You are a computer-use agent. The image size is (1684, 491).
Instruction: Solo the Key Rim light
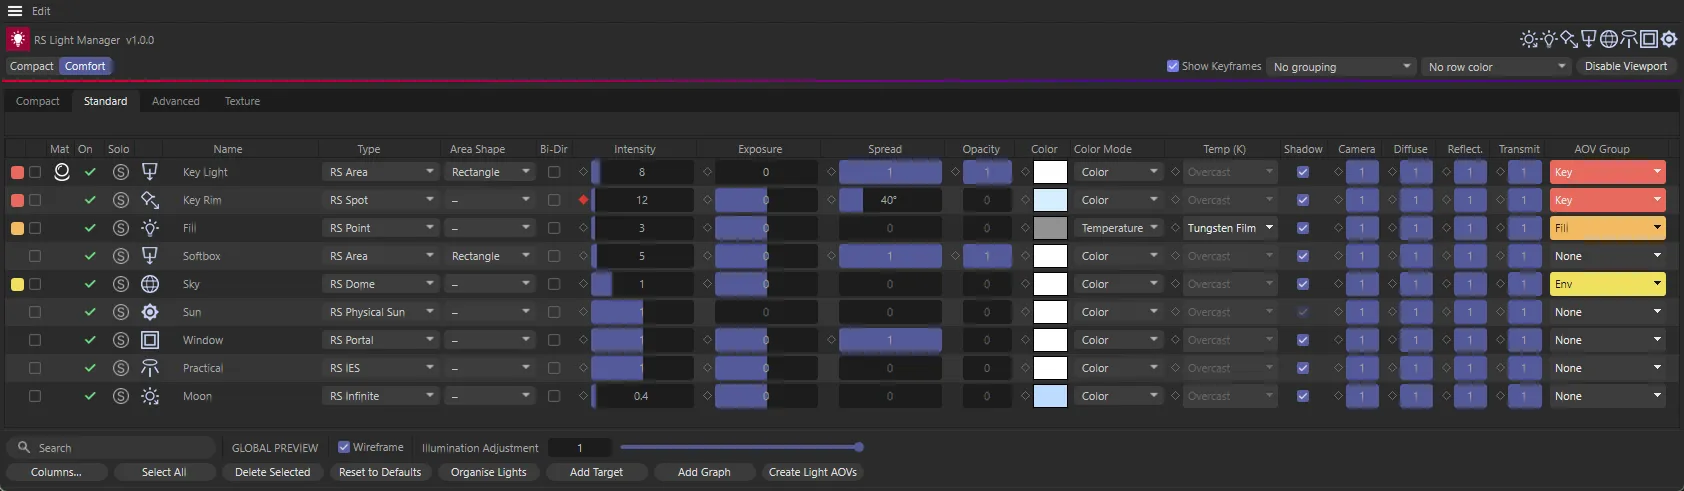[x=121, y=200]
